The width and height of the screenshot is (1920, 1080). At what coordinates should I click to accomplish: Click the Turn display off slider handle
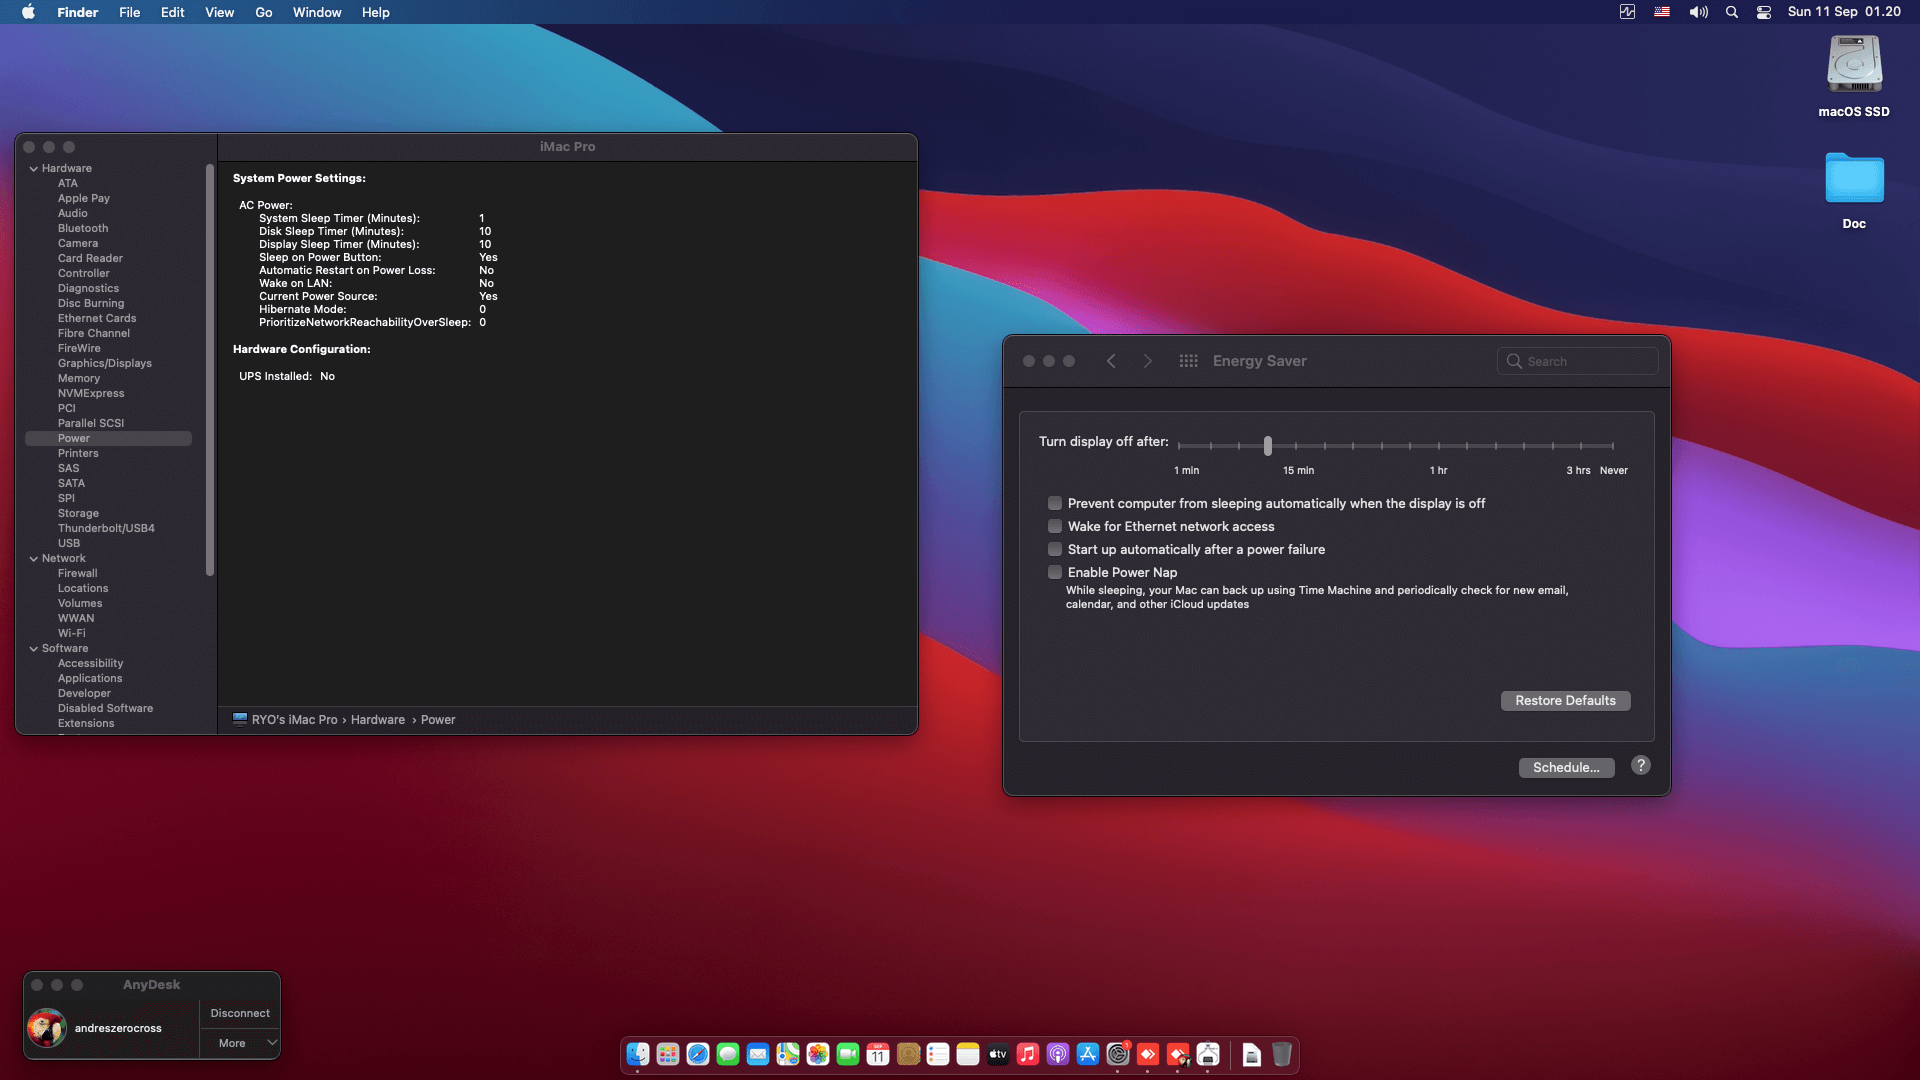(x=1267, y=446)
